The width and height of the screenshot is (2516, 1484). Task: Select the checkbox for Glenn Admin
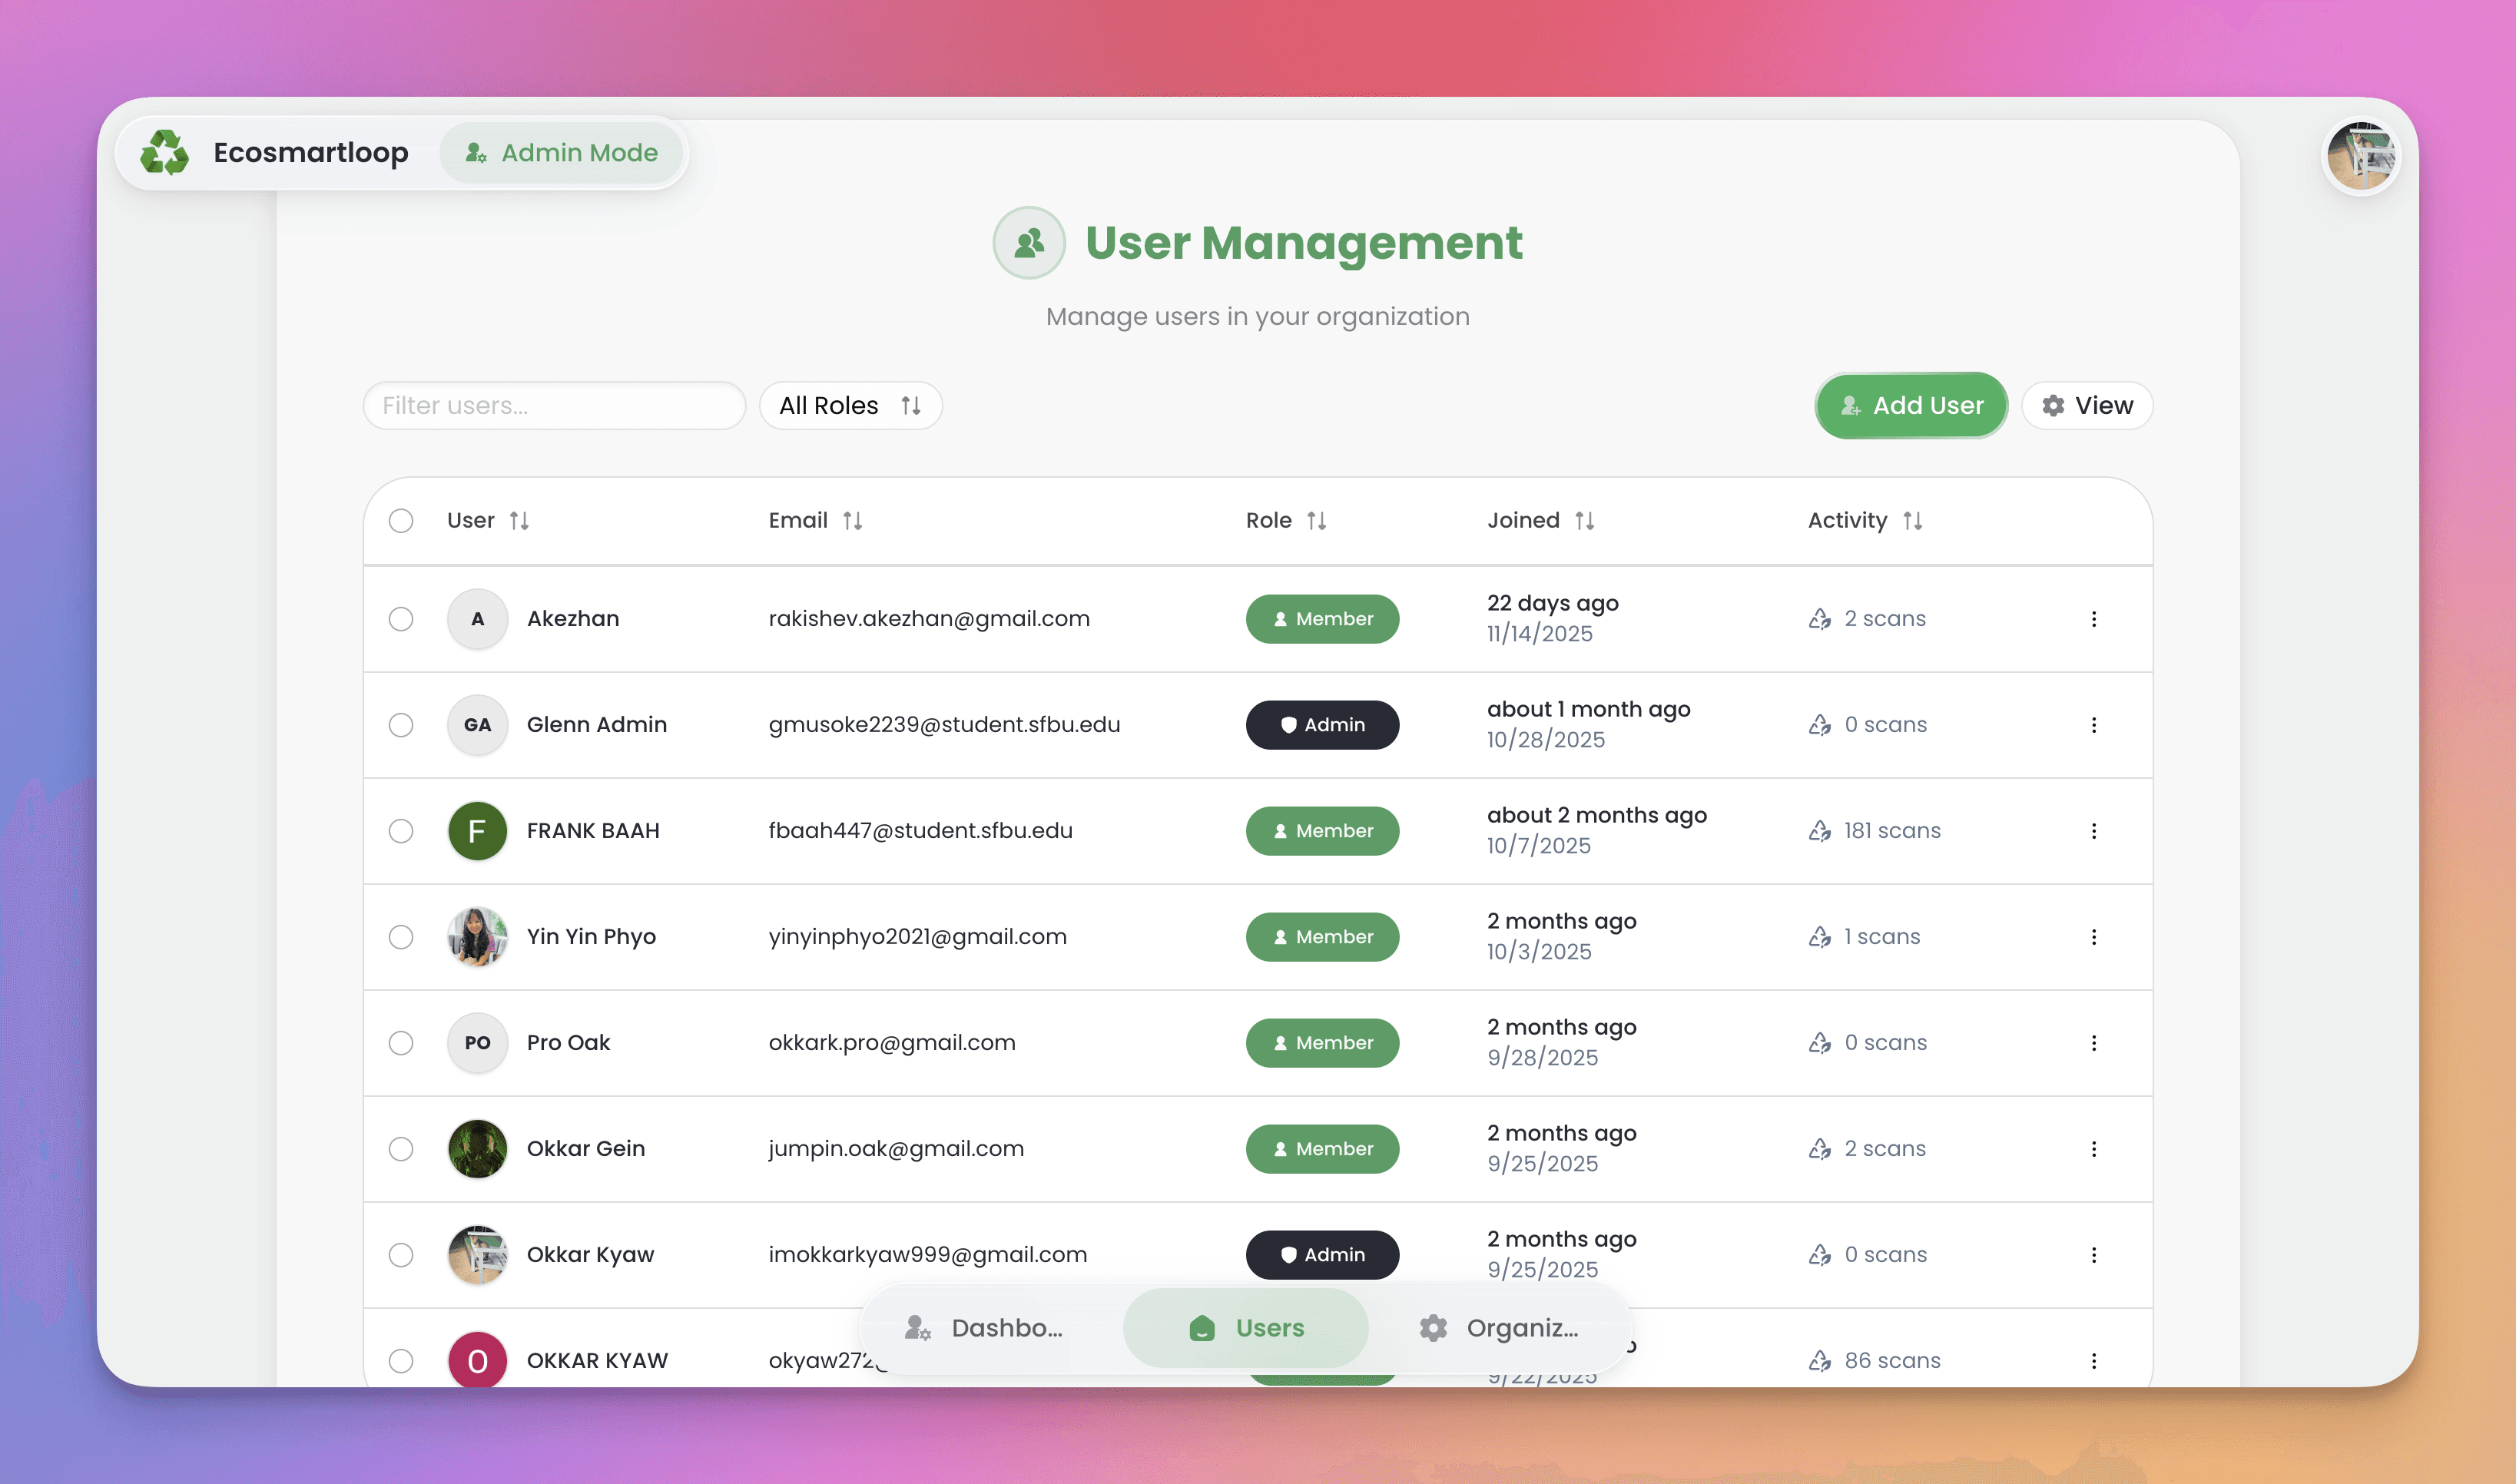coord(401,725)
